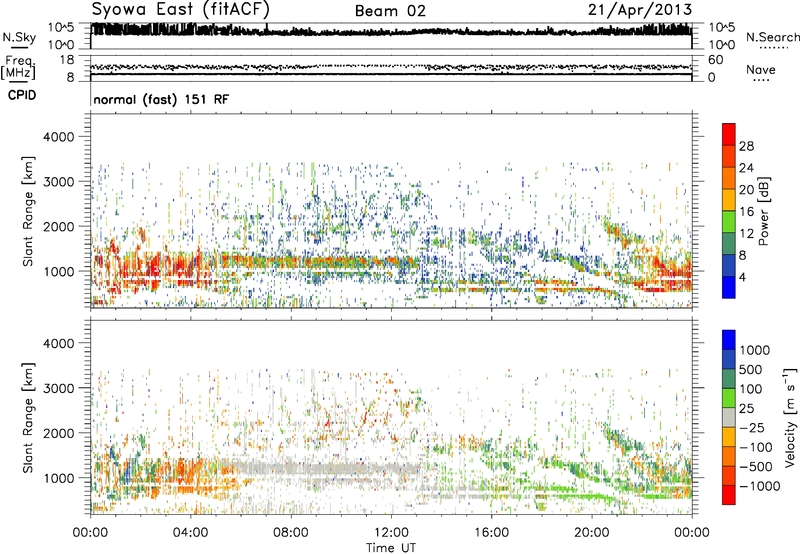Click Nave axis value '60'
The width and height of the screenshot is (800, 554).
pos(715,60)
